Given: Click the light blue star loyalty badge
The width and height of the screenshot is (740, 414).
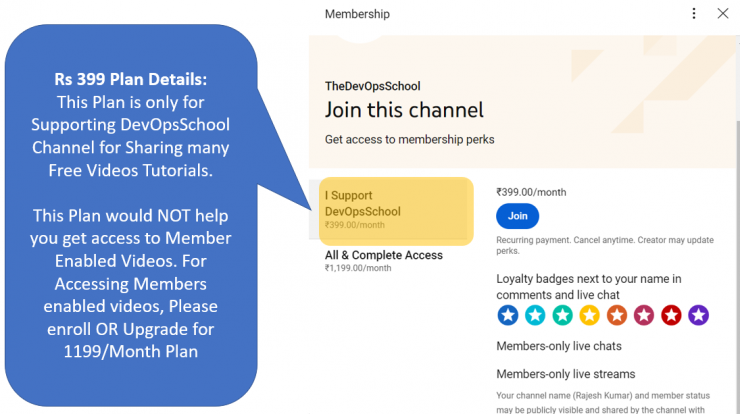Looking at the screenshot, I should (535, 315).
